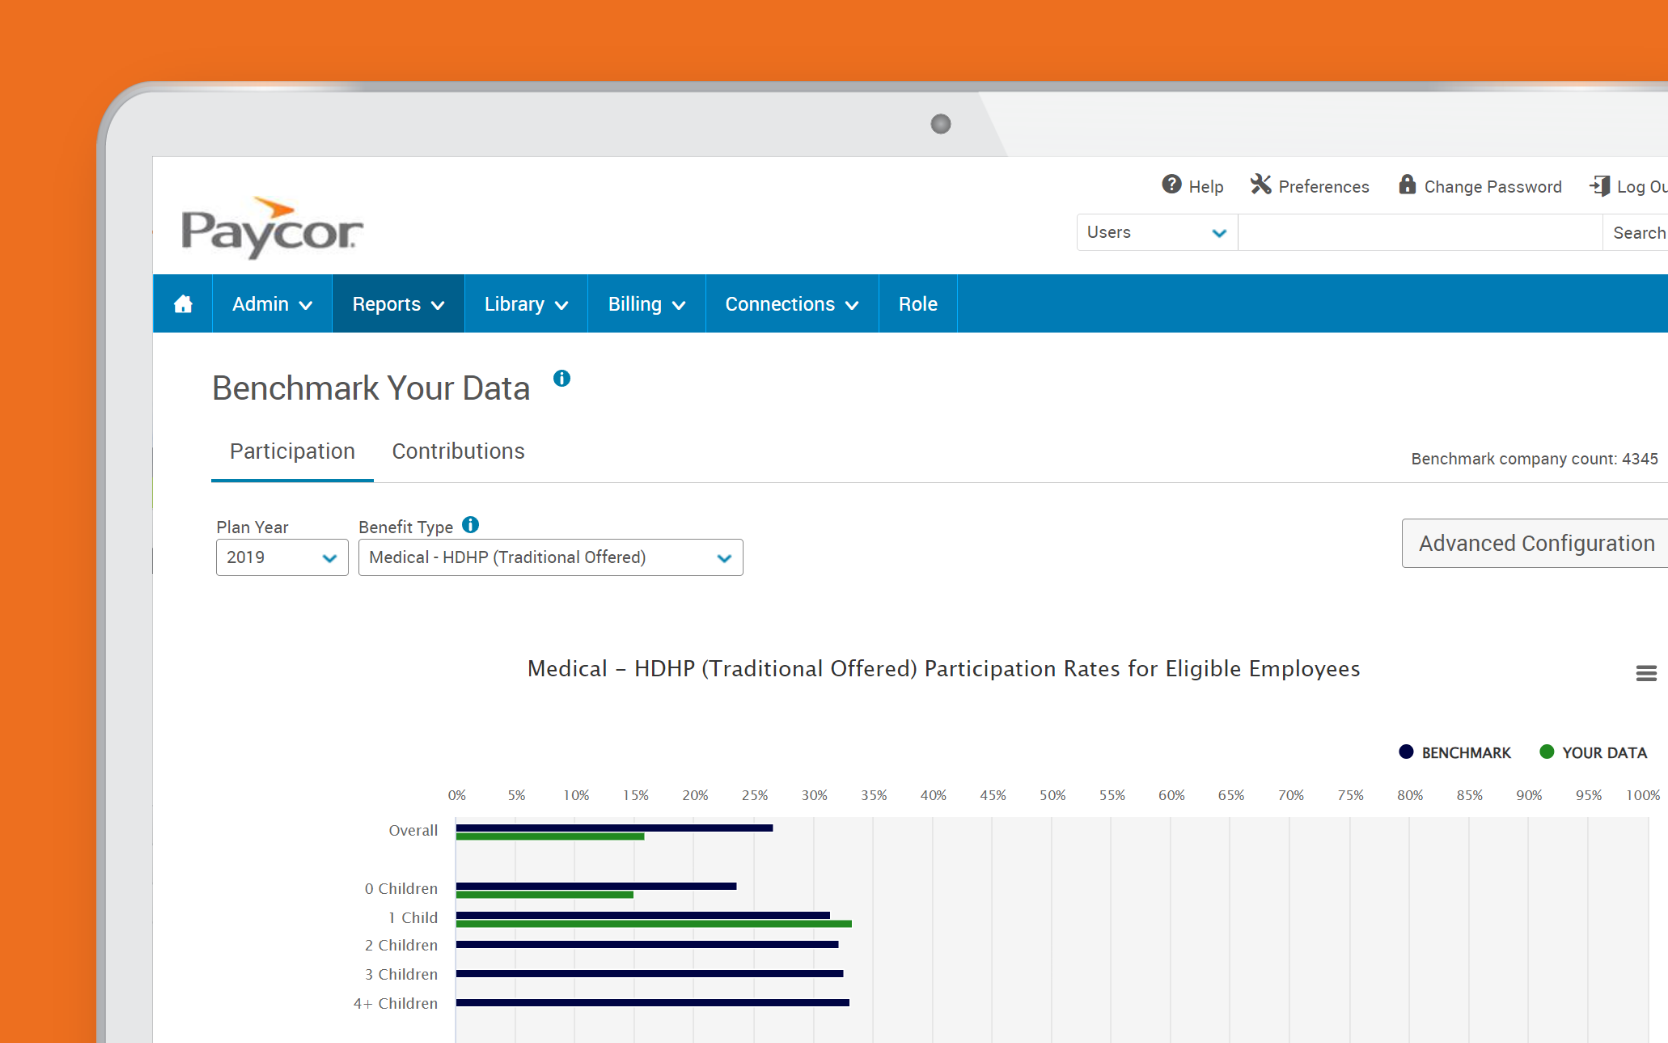
Task: Open the Benefit Type dropdown
Action: coord(551,557)
